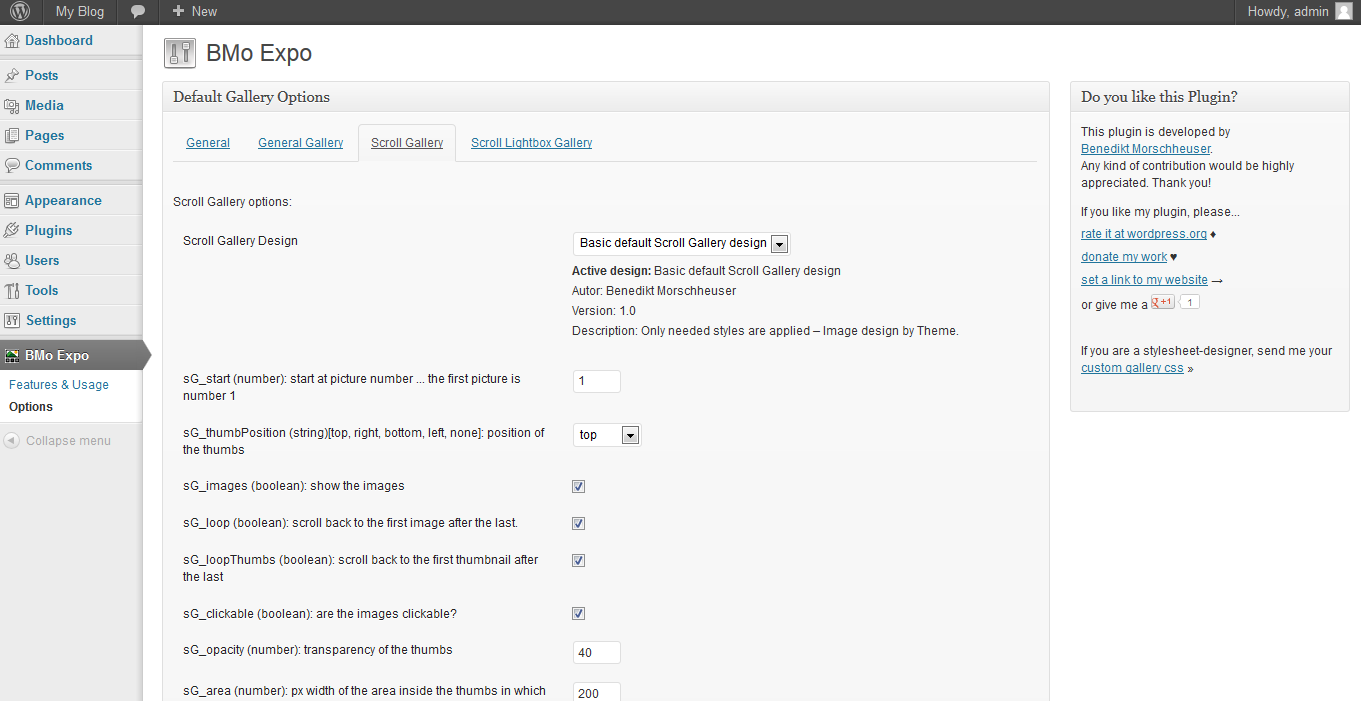Screen dimensions: 1361x701
Task: Switch to the General Gallery tab
Action: (300, 143)
